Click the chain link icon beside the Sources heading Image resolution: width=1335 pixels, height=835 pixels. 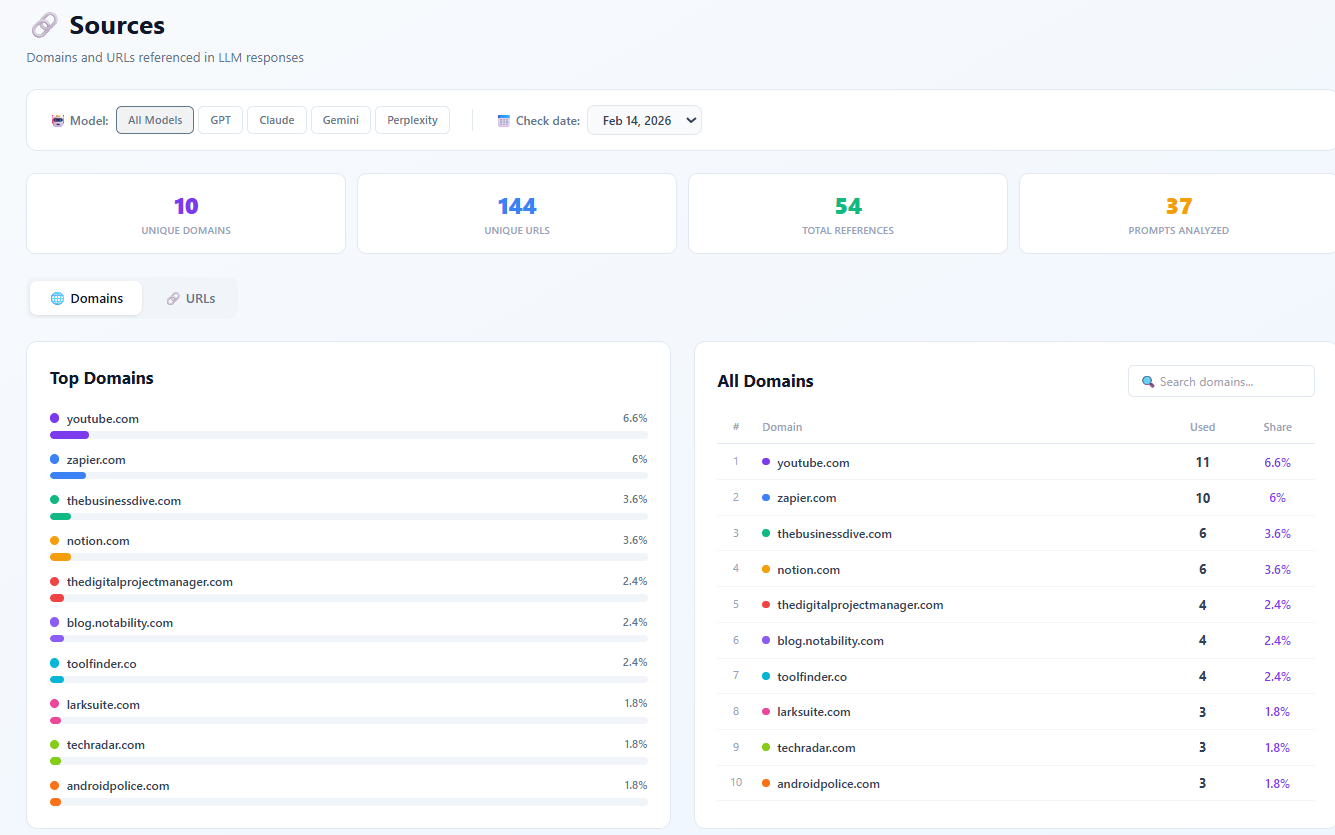click(x=43, y=24)
